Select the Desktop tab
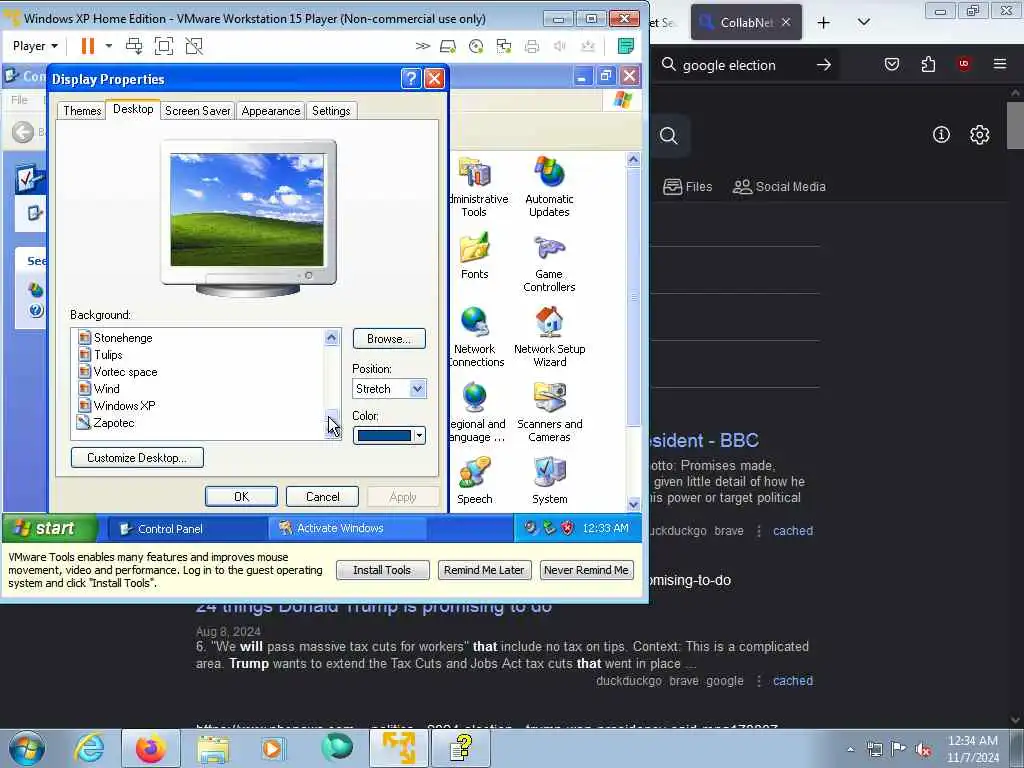Viewport: 1024px width, 768px height. point(133,109)
